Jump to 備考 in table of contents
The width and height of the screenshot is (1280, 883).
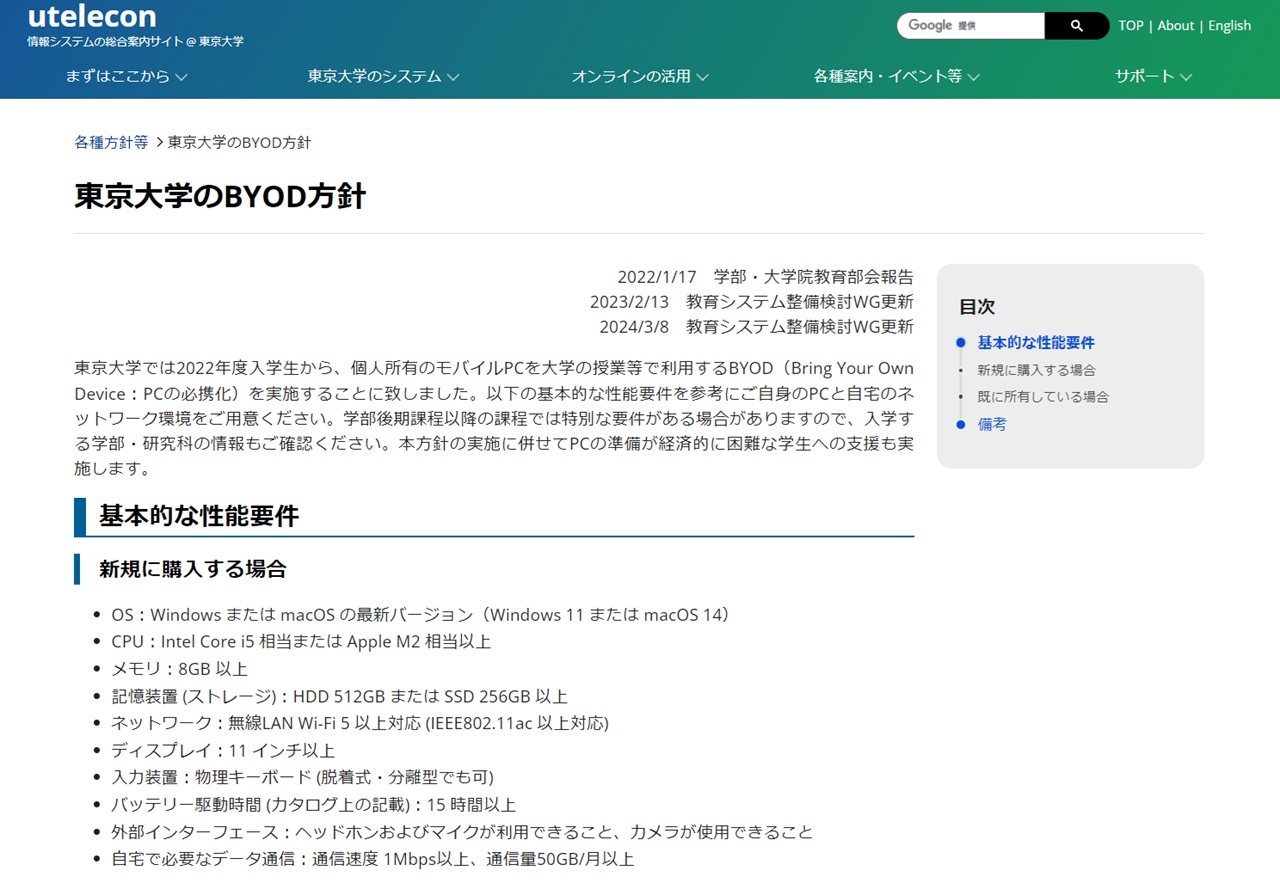(x=992, y=424)
